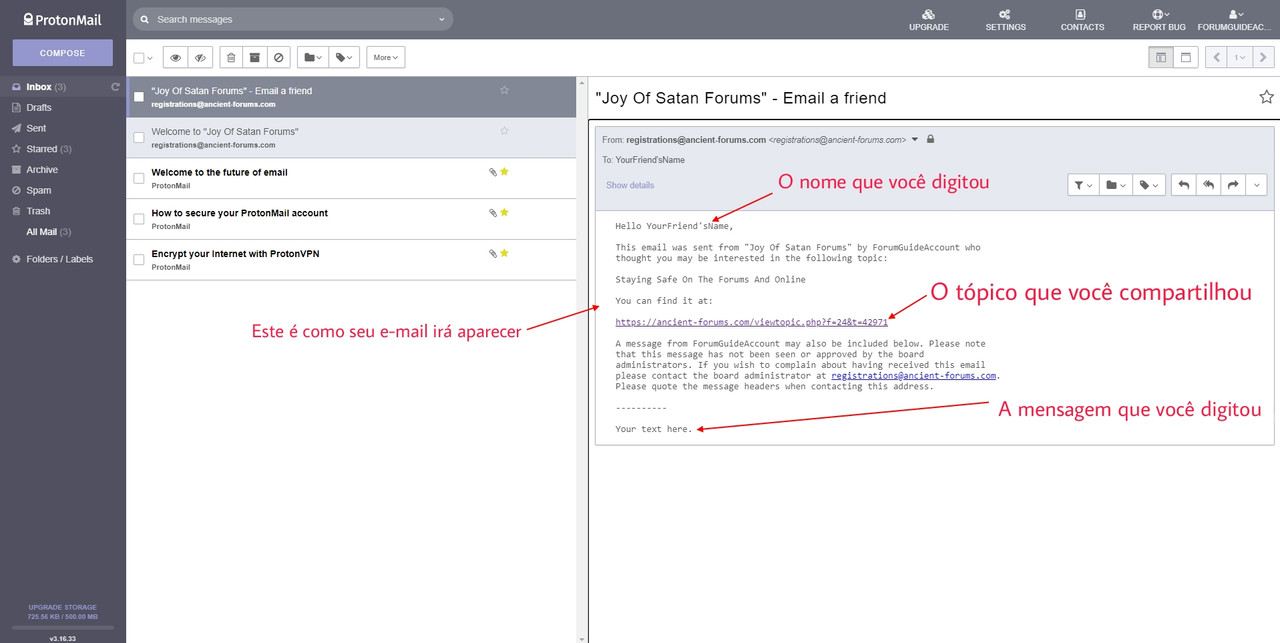Open move-to-folder dropdown in list toolbar
This screenshot has height=643, width=1280.
(312, 58)
